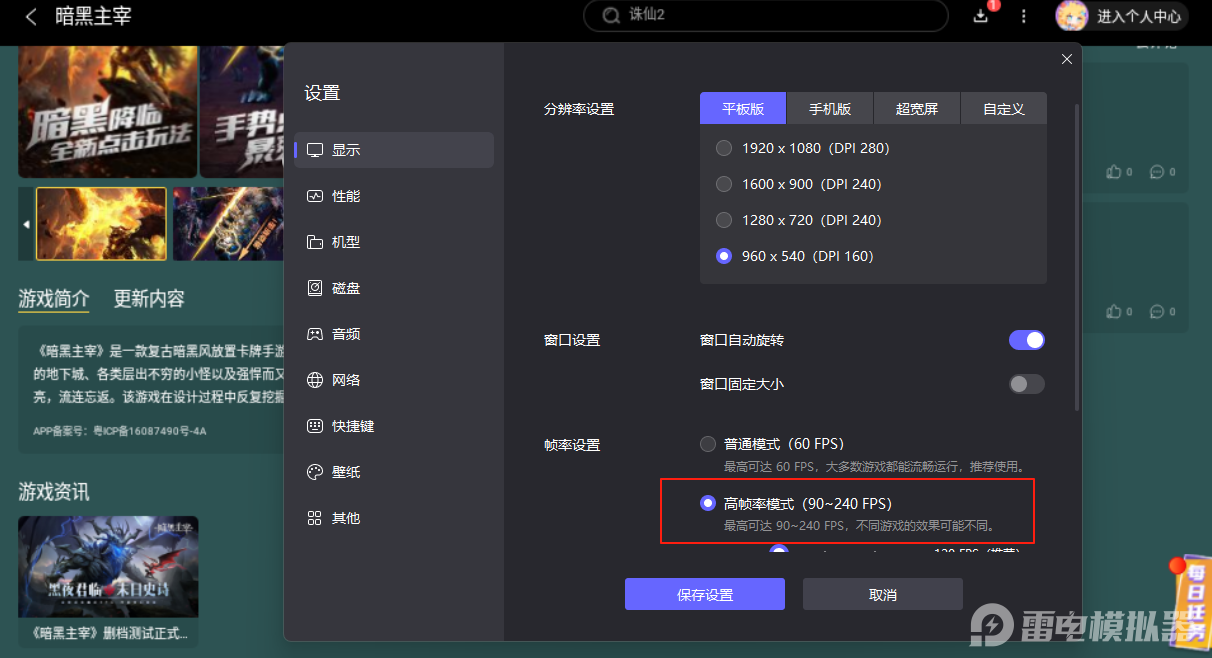Open the 壁纸 settings section
The image size is (1212, 658).
[394, 472]
